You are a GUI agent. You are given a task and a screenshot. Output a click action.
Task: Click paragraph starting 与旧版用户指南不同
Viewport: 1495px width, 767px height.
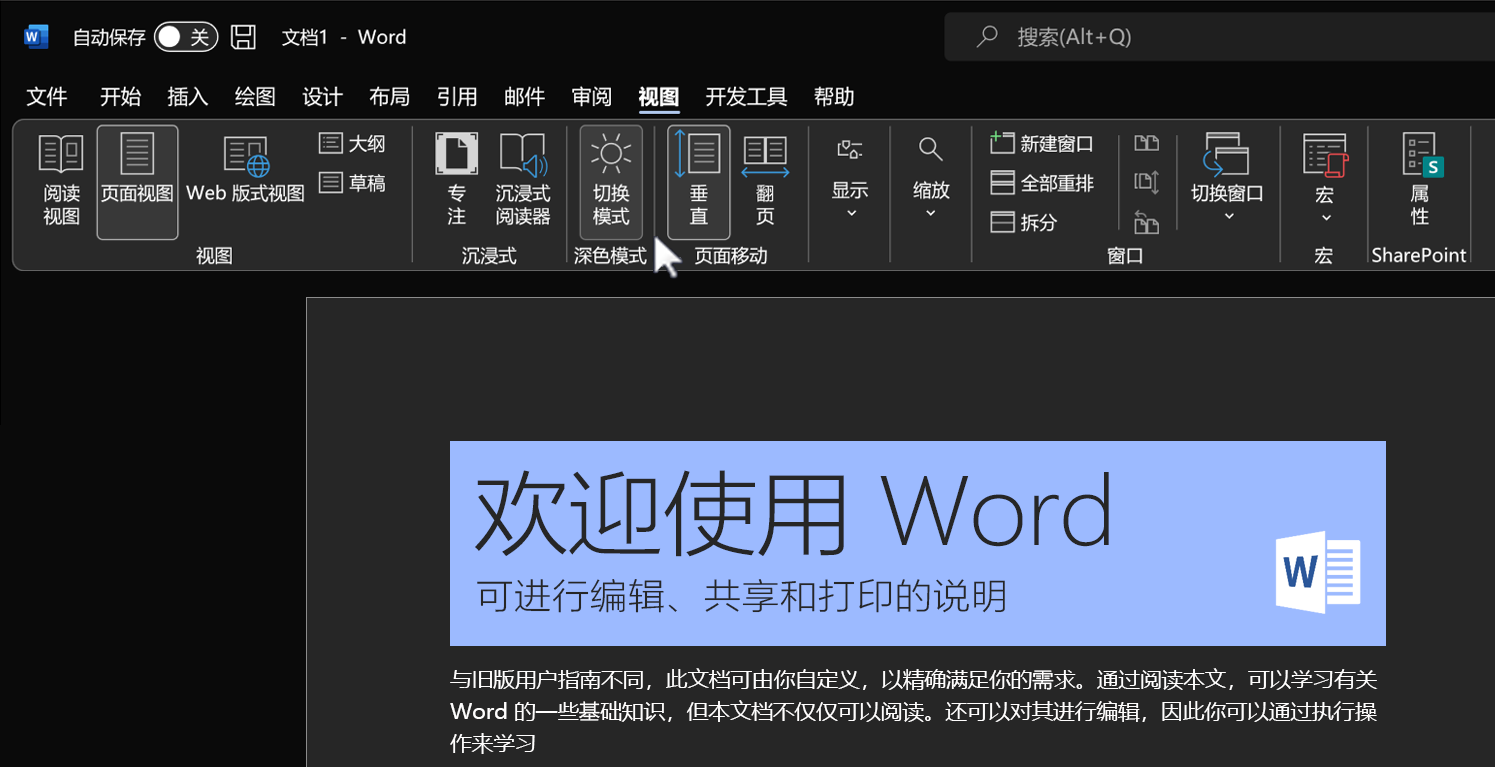pyautogui.click(x=914, y=712)
